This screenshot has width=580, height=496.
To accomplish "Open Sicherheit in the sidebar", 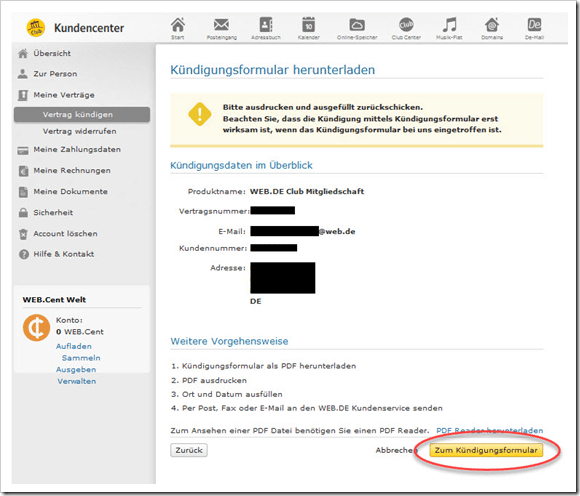I will click(53, 213).
